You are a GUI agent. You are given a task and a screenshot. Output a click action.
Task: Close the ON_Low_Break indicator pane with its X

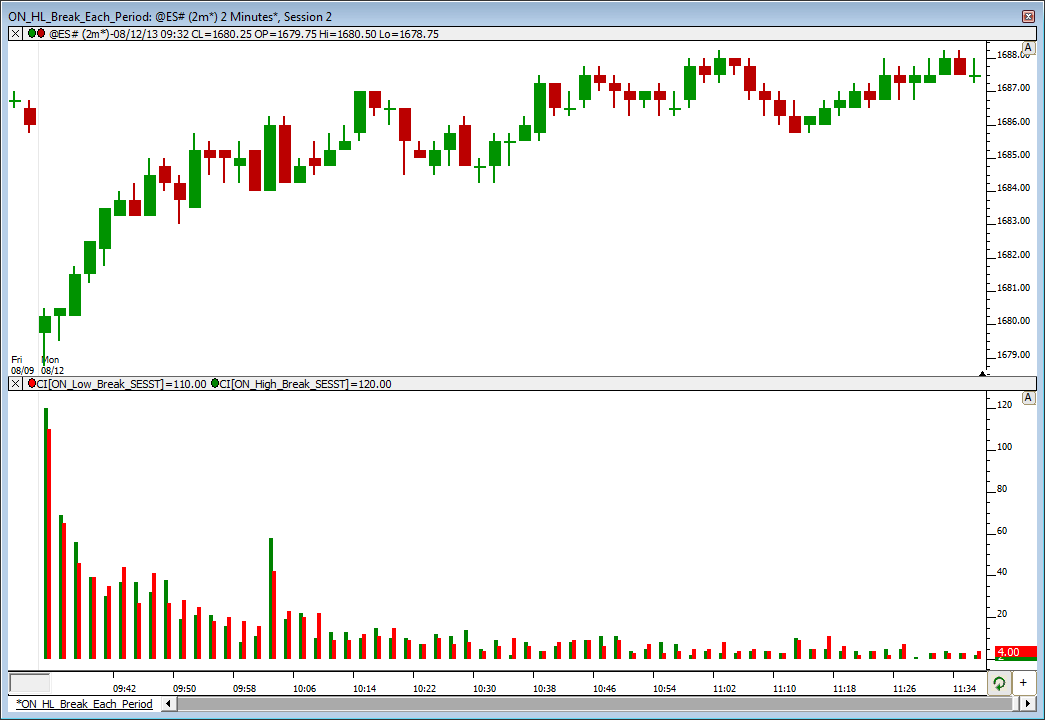[x=15, y=384]
